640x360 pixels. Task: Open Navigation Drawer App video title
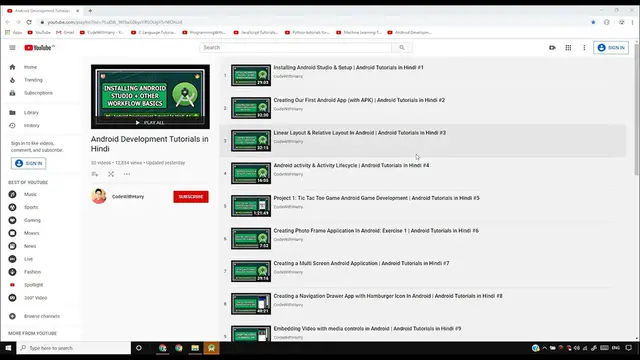(x=388, y=296)
